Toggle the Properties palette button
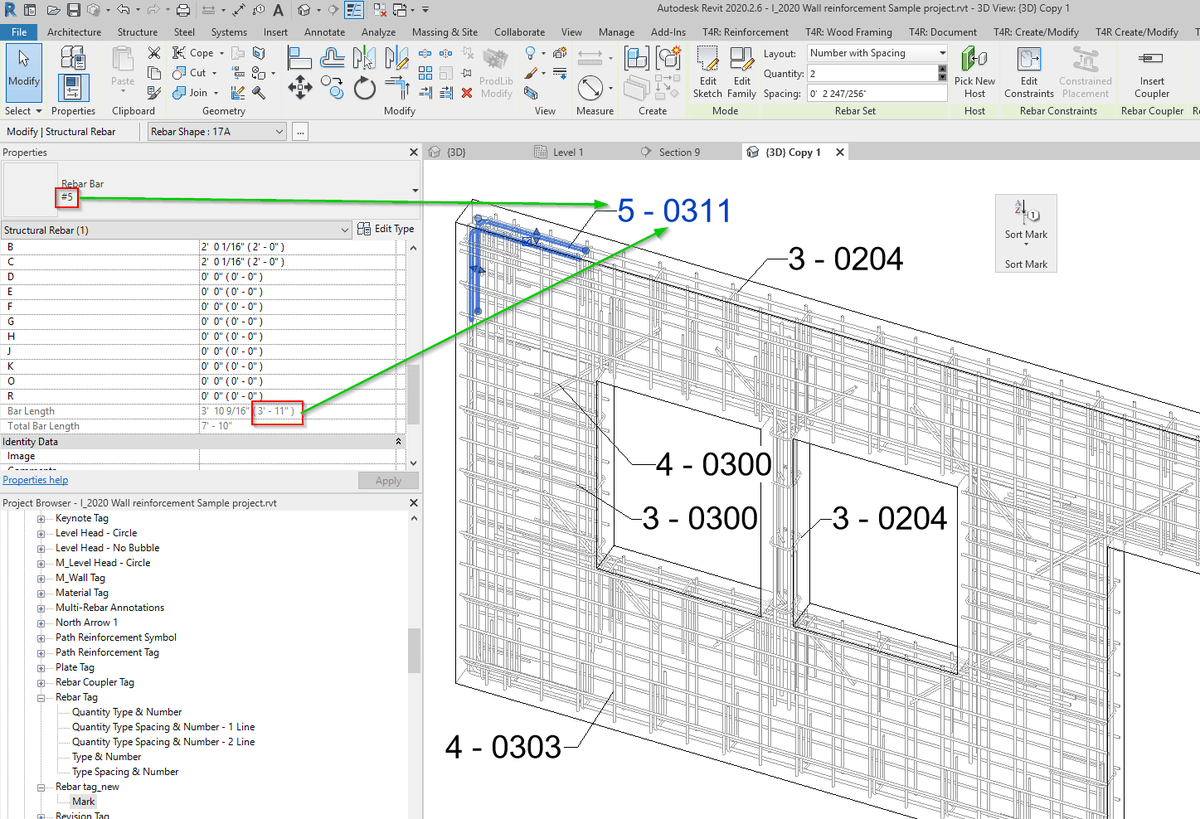The height and width of the screenshot is (819, 1200). point(73,88)
